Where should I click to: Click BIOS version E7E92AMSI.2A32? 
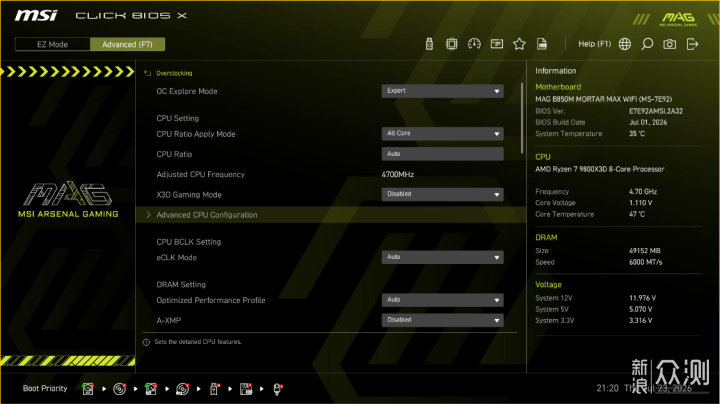tap(656, 111)
